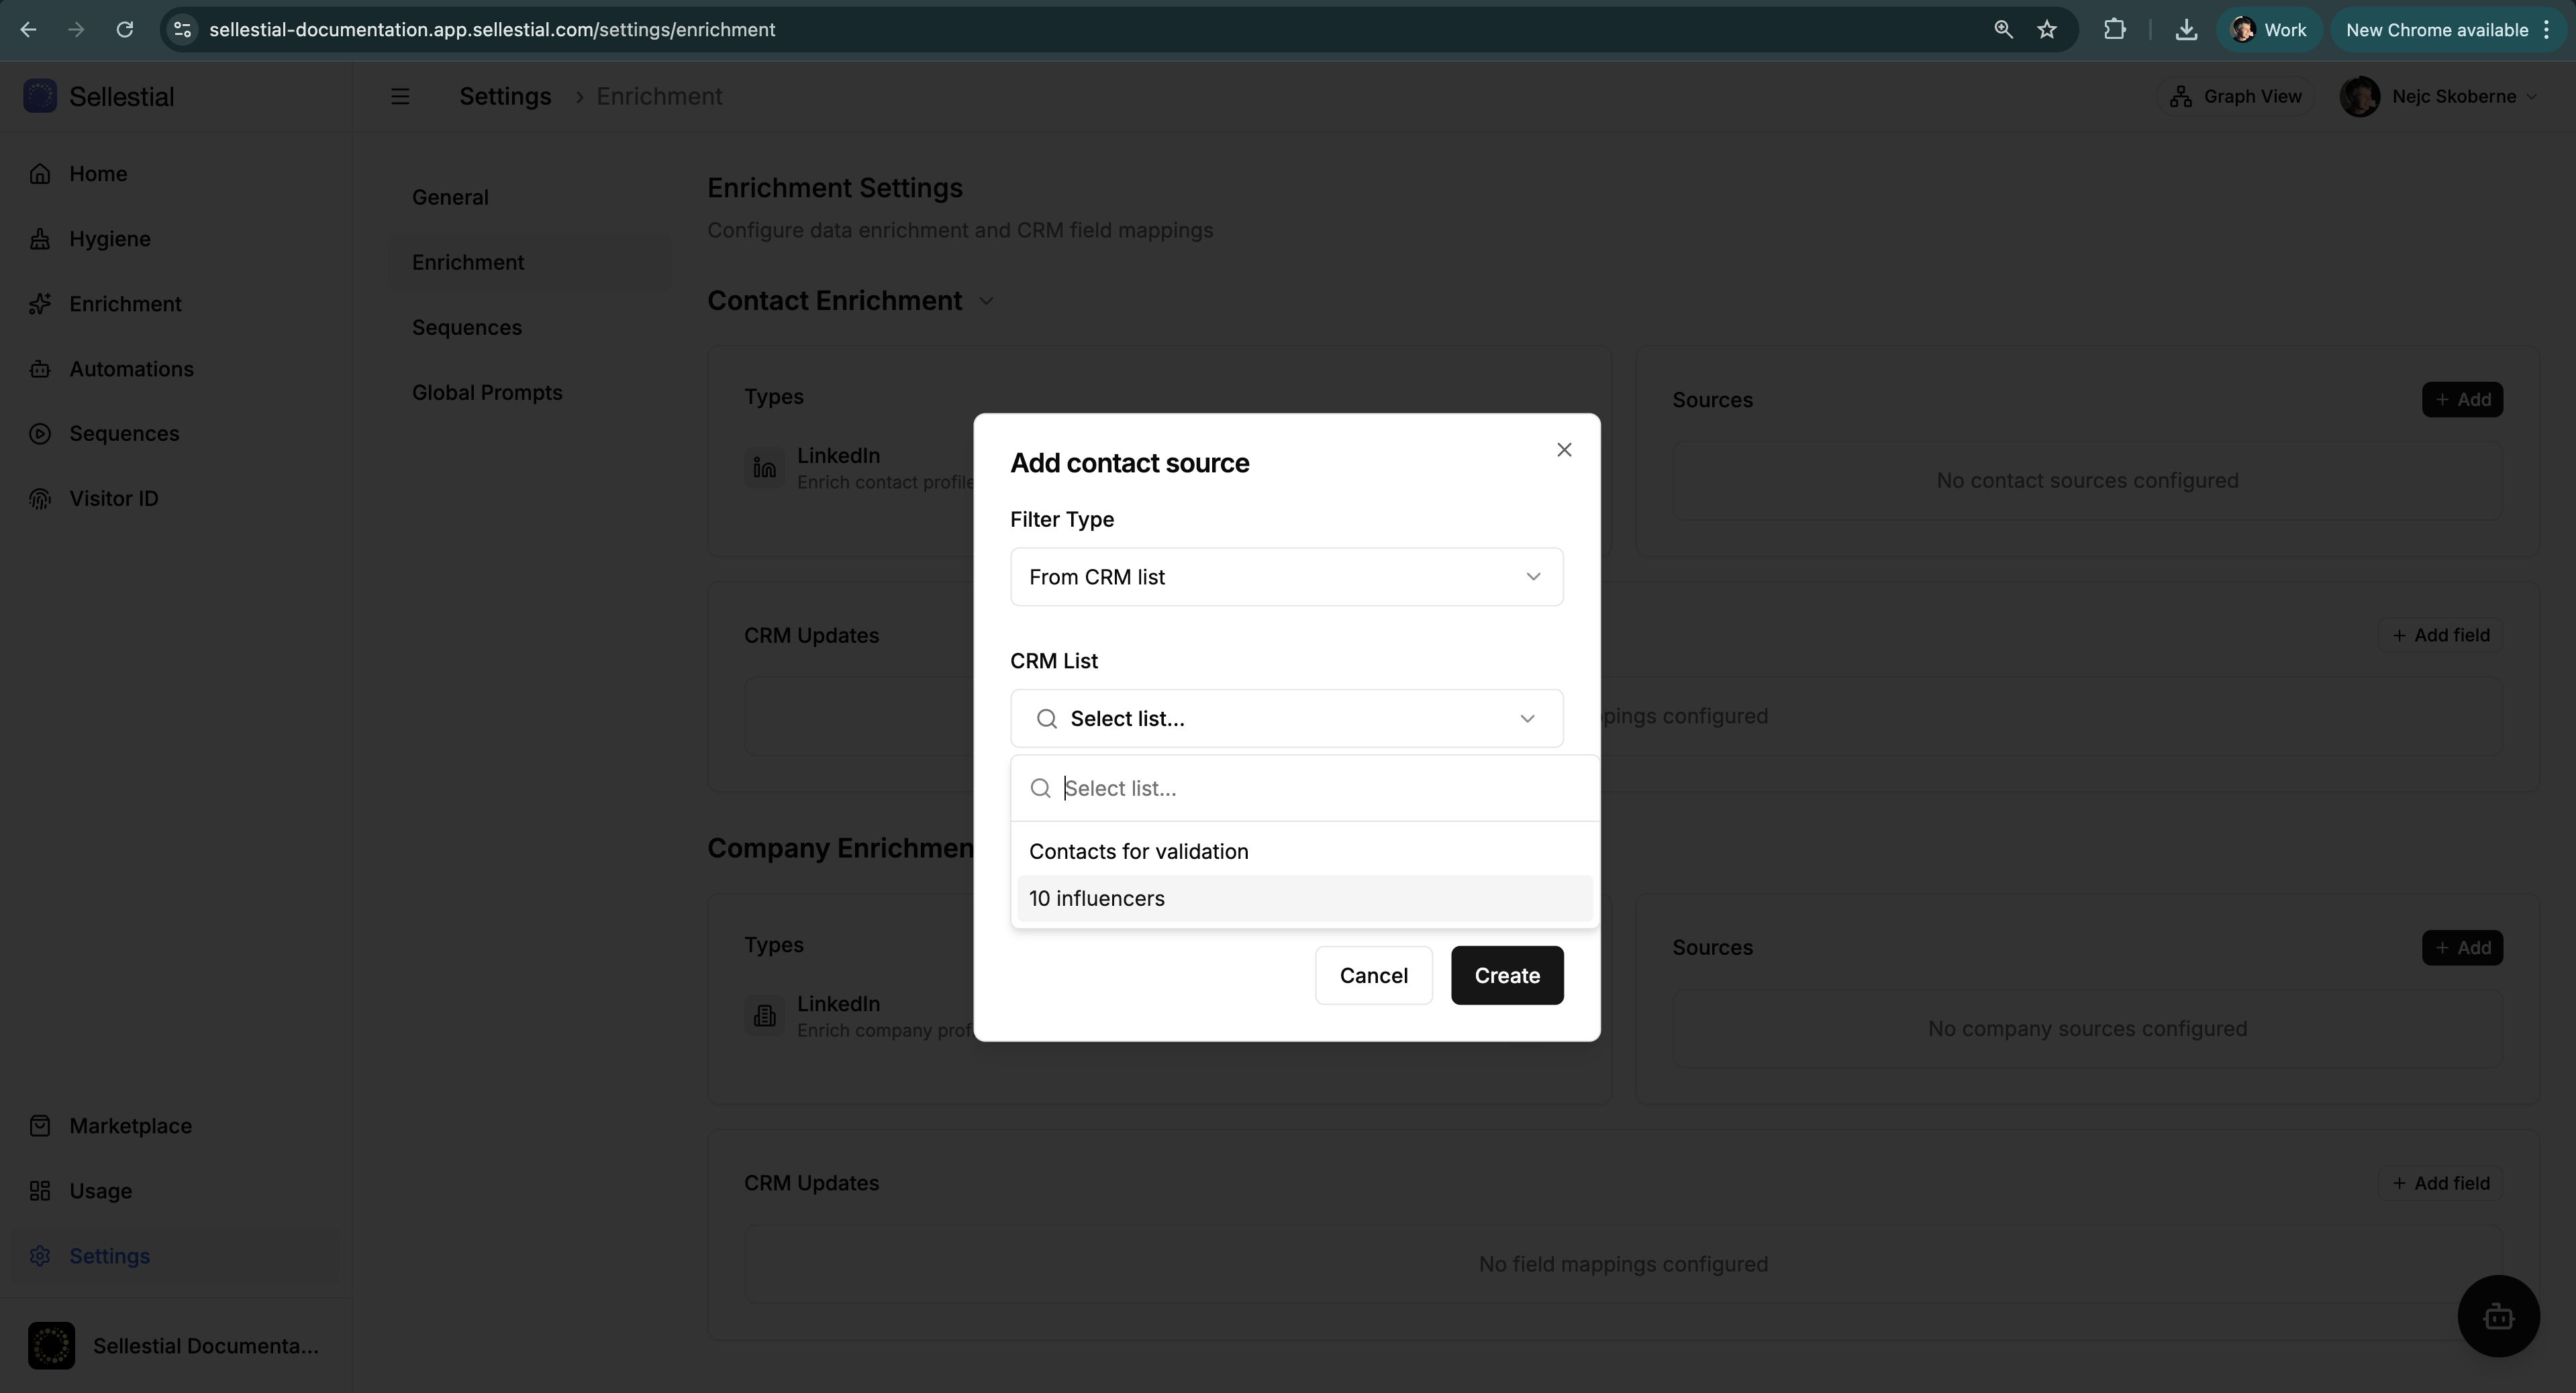Select the Marketplace sidebar icon
Viewport: 2576px width, 1393px height.
(x=40, y=1125)
